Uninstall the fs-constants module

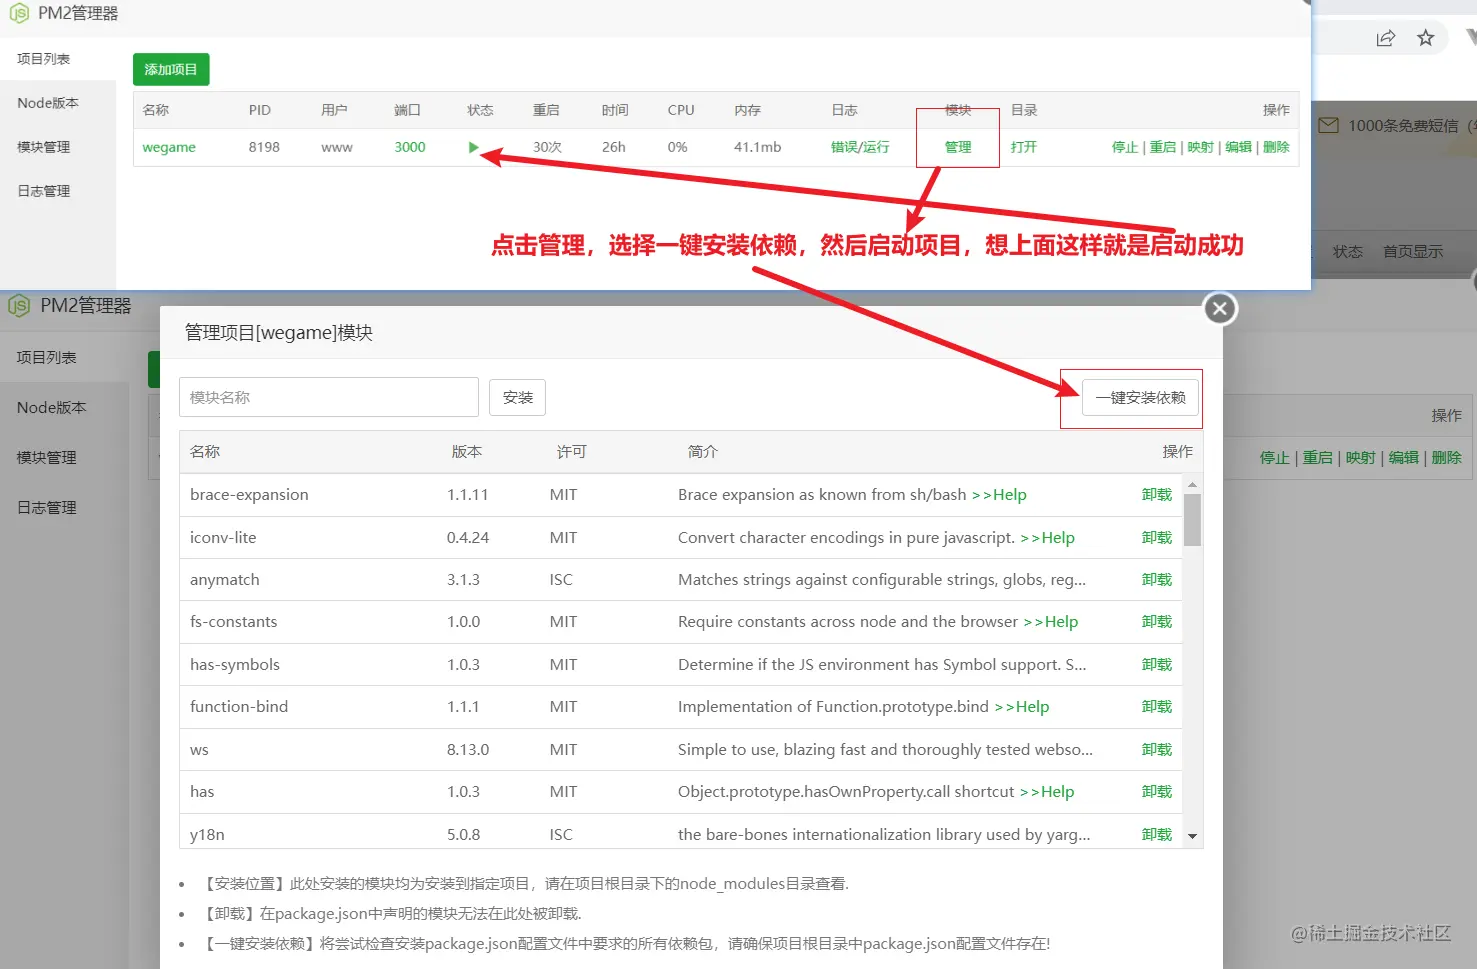(x=1157, y=622)
